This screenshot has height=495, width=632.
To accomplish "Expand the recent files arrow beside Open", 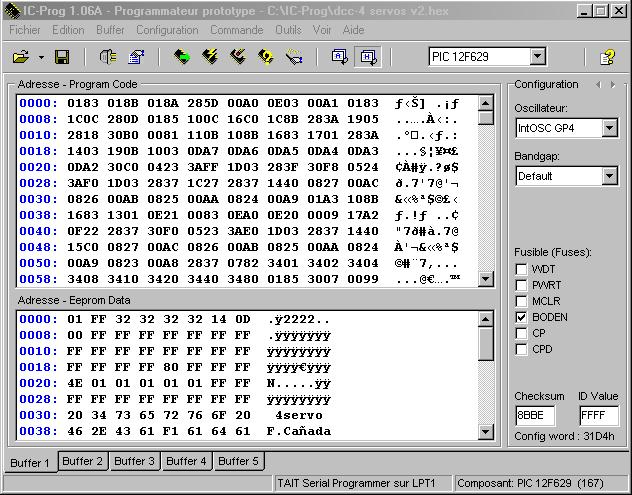I will pyautogui.click(x=41, y=58).
